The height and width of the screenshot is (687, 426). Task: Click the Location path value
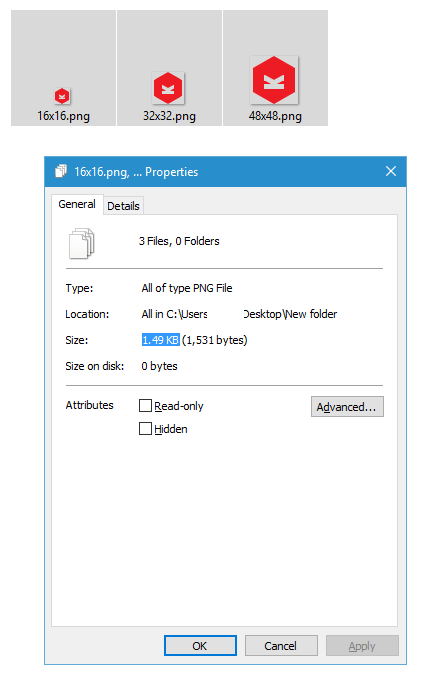pyautogui.click(x=239, y=314)
